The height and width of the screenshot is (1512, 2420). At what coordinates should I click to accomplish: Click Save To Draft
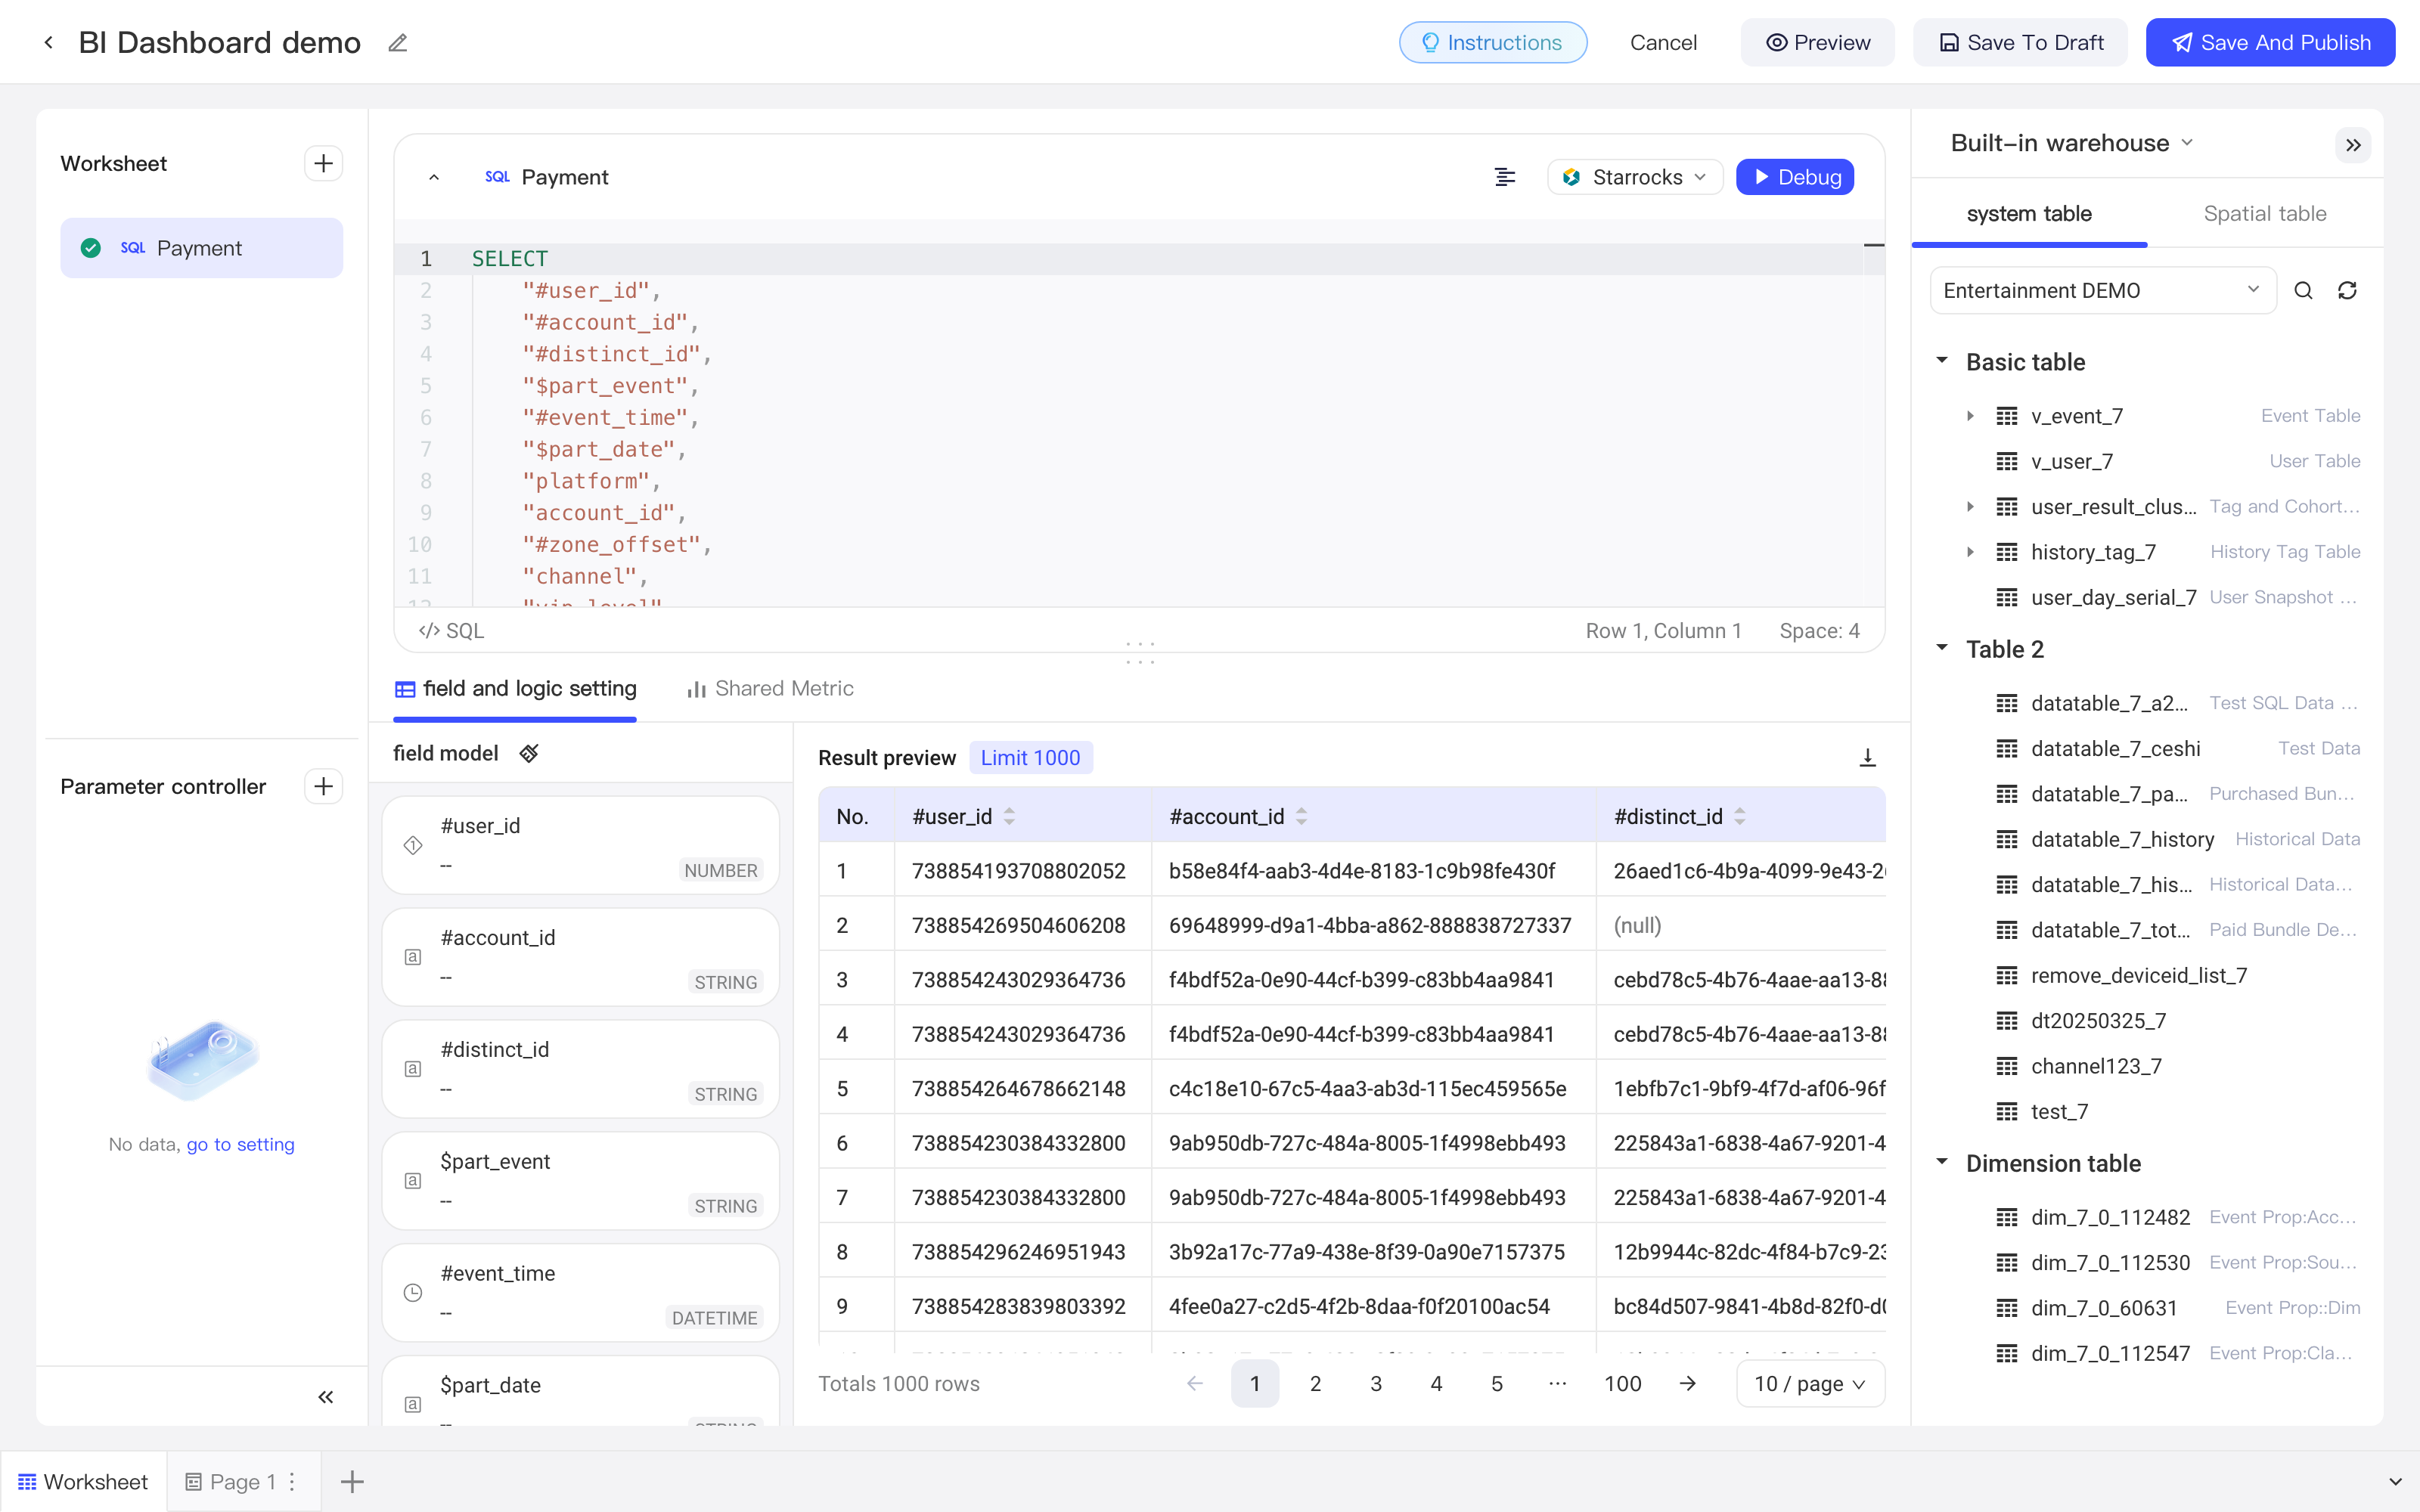2021,42
